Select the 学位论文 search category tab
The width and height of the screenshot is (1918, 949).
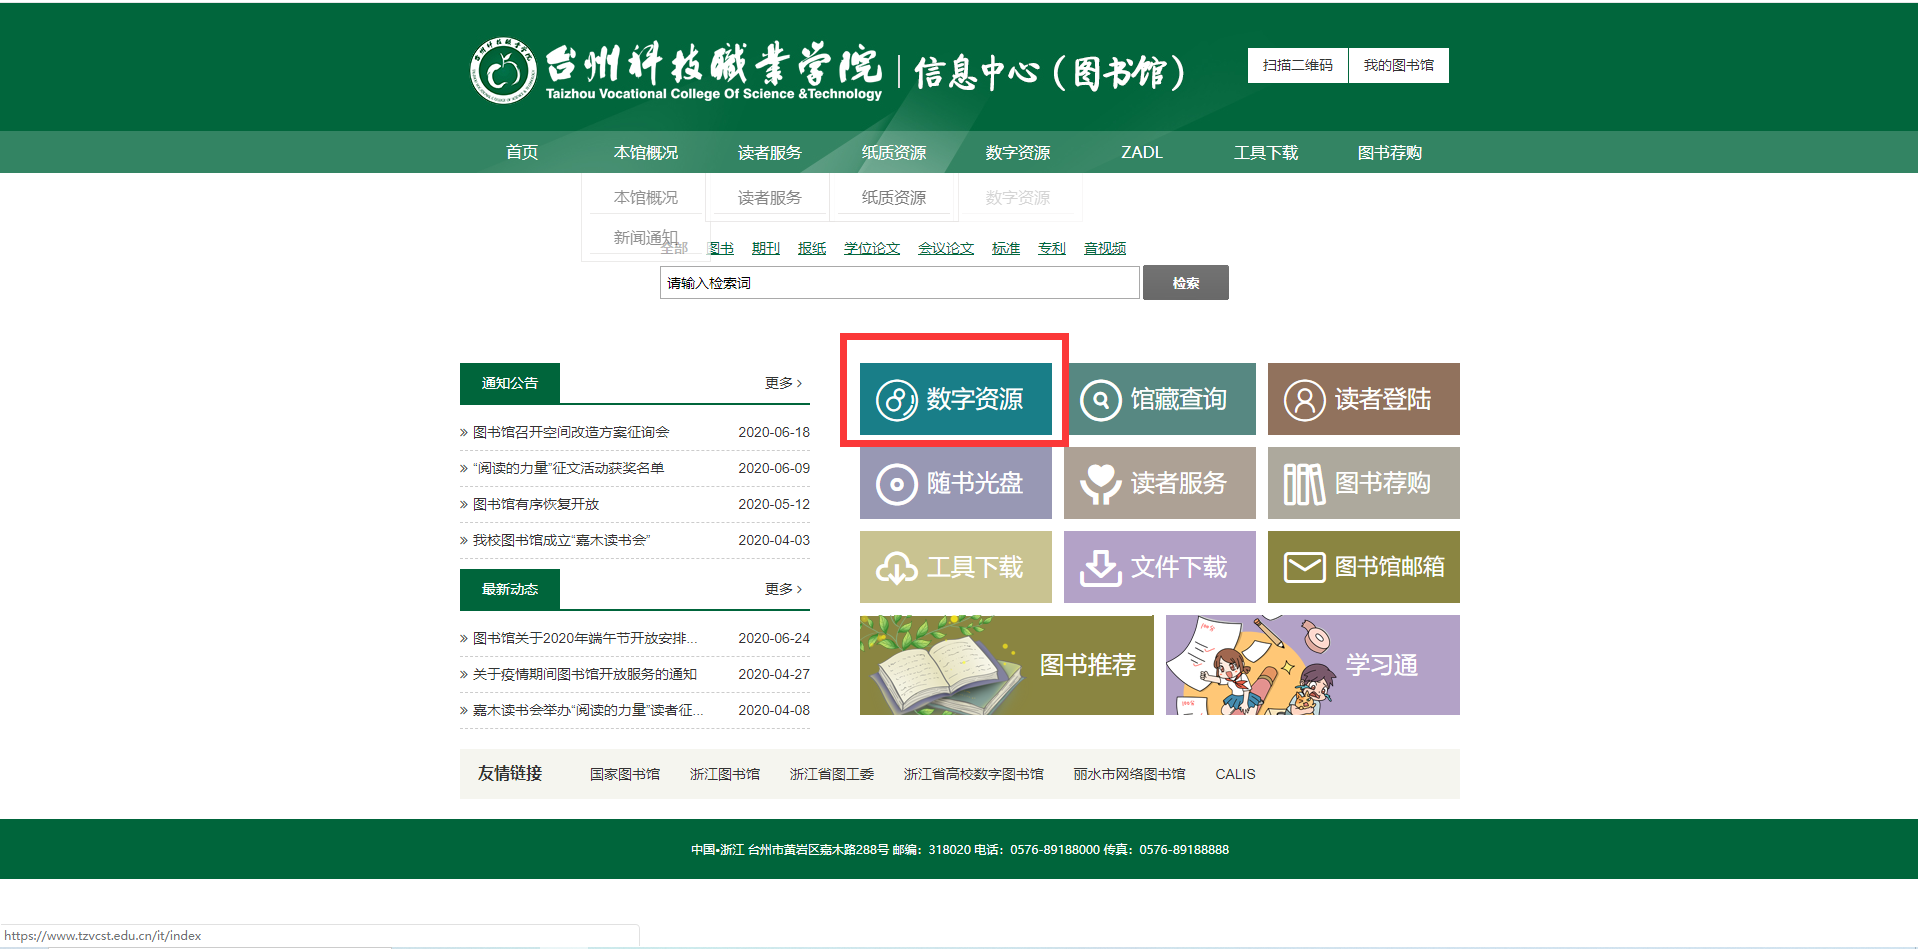872,248
